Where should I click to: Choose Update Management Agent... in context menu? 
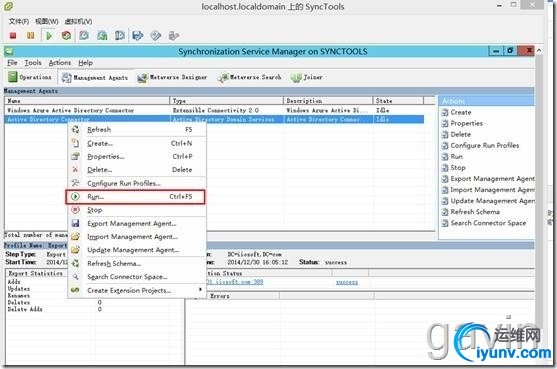click(x=136, y=250)
